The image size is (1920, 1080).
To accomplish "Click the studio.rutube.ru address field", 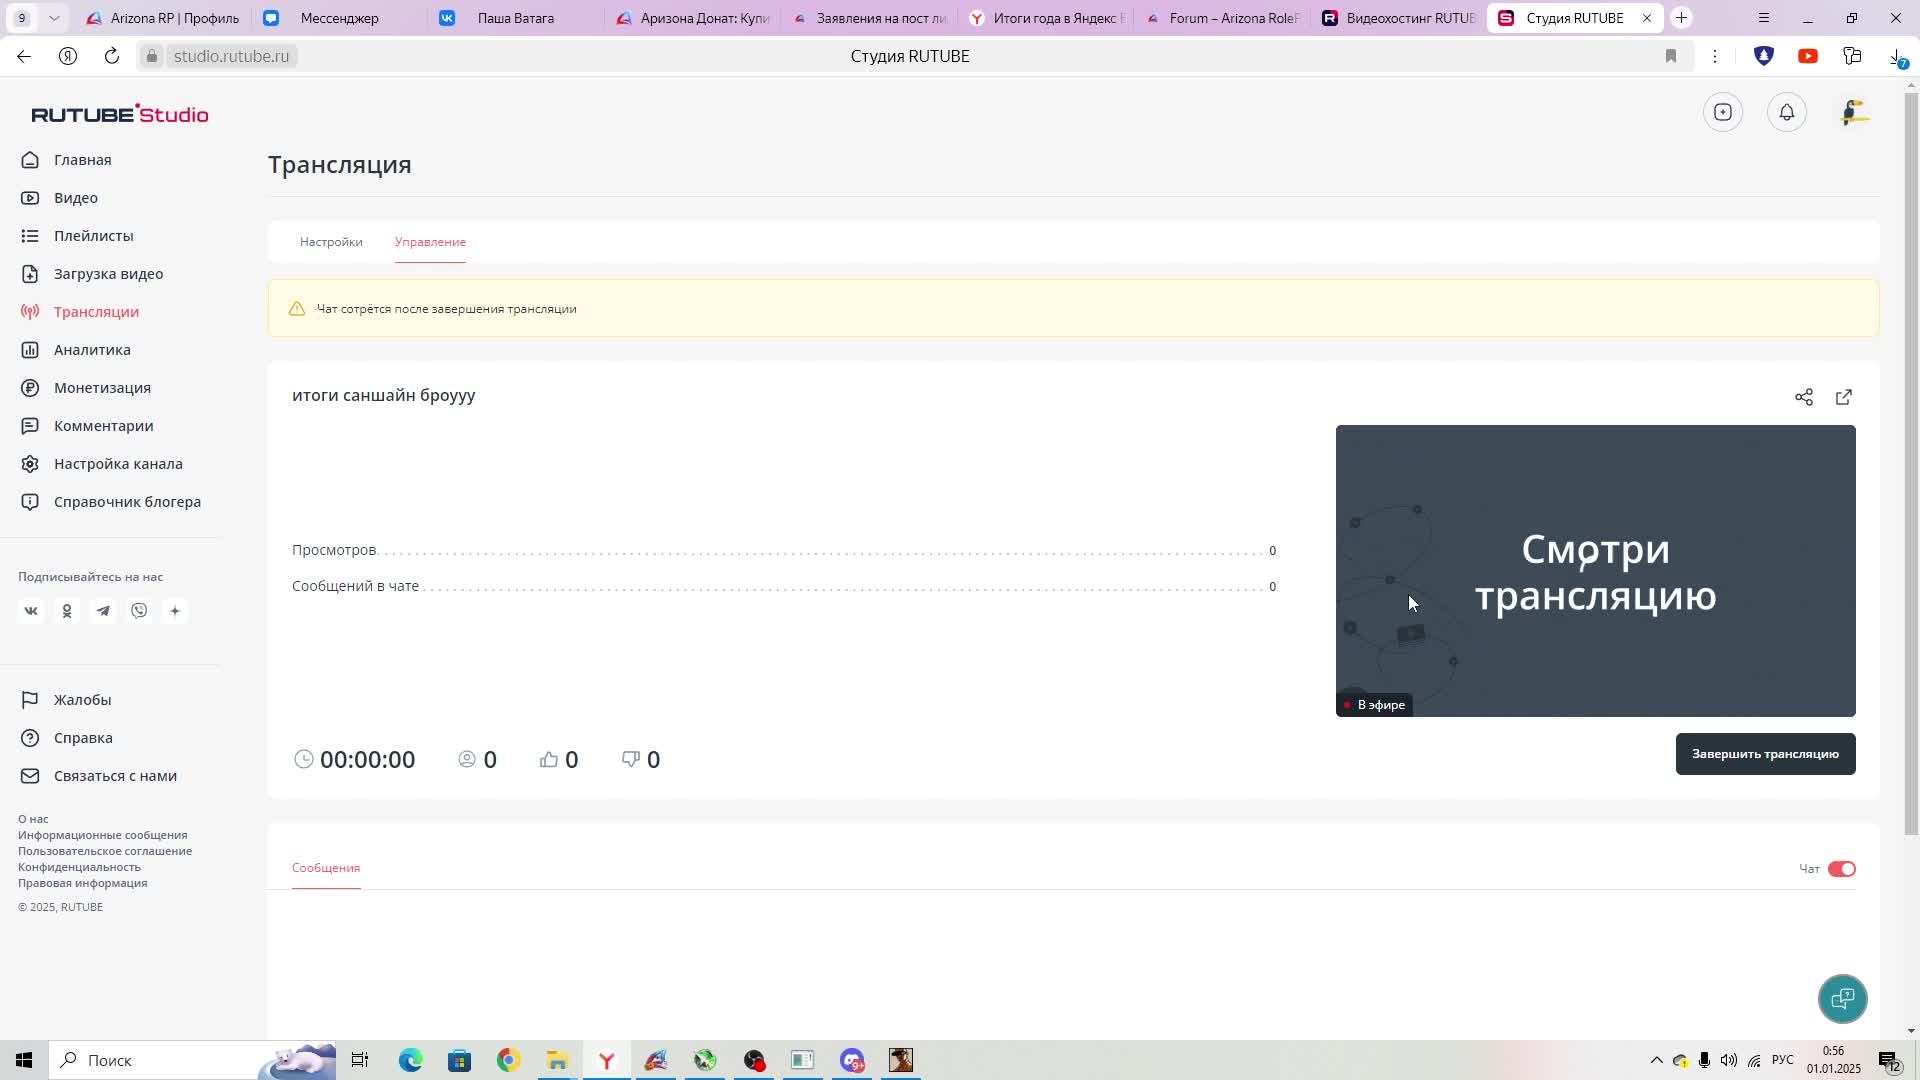I will (x=231, y=56).
